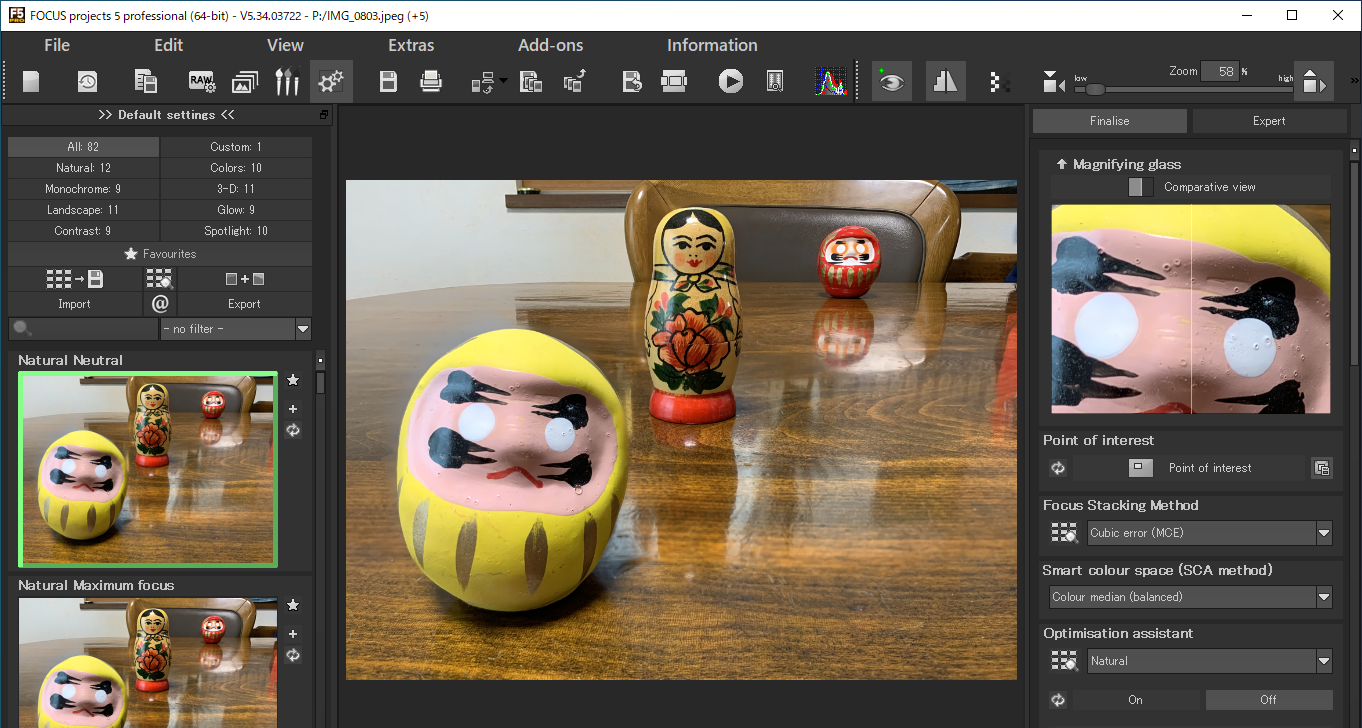Open the 'no filter' preset dropdown
Viewport: 1362px width, 728px height.
click(x=303, y=329)
